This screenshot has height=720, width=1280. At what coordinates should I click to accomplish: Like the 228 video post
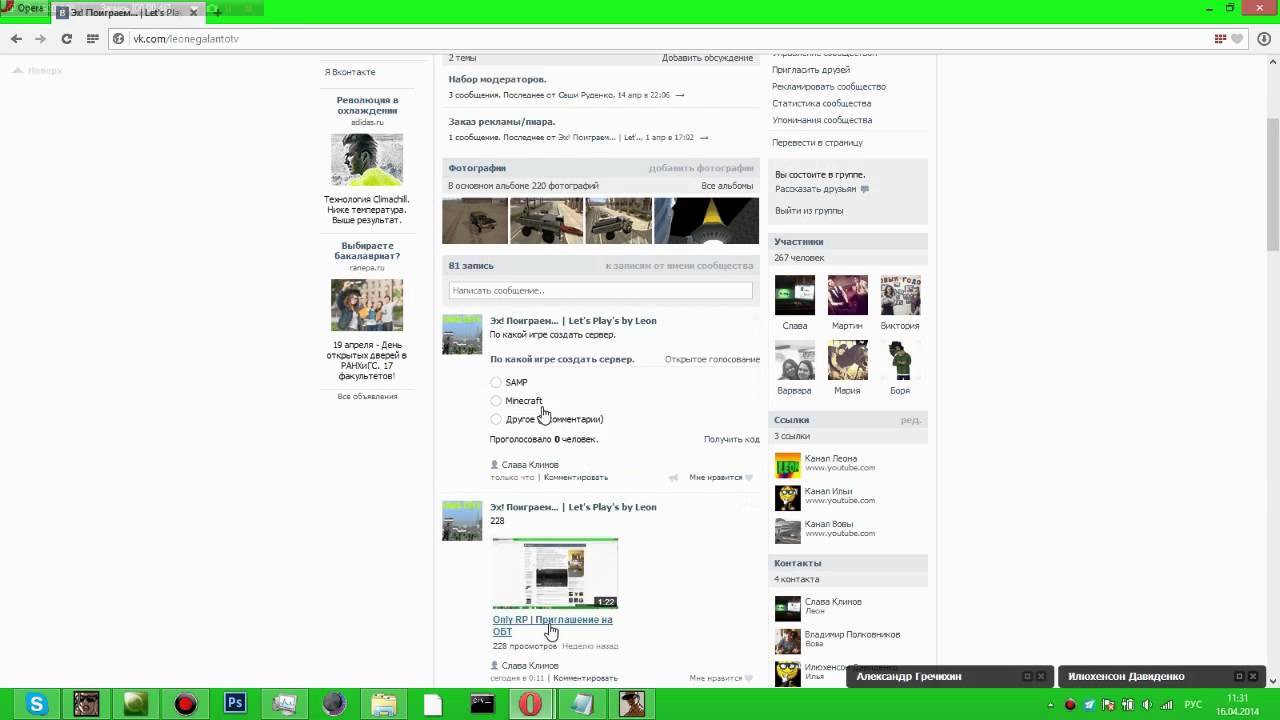720,678
